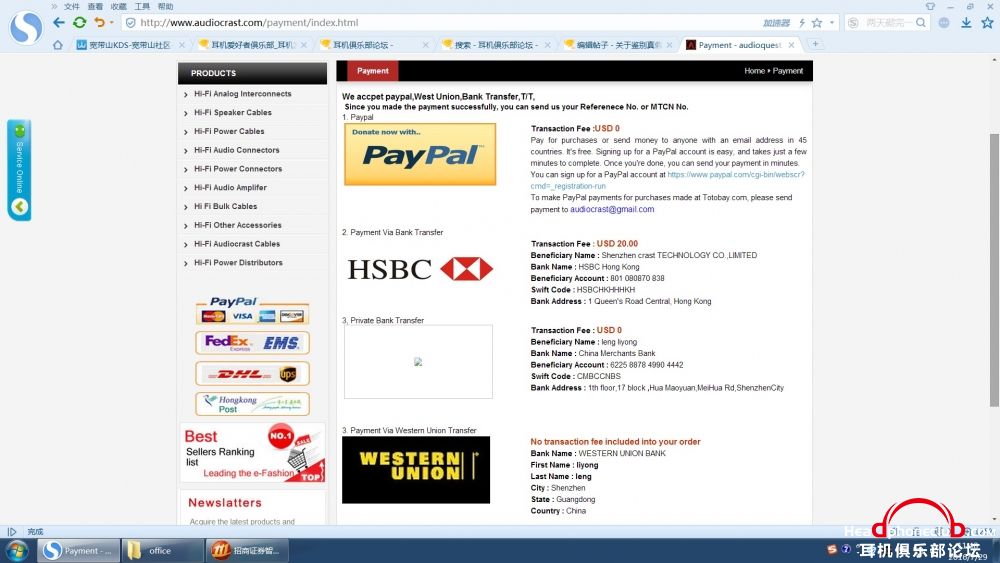
Task: Click the HSBC bank logo
Action: point(420,269)
